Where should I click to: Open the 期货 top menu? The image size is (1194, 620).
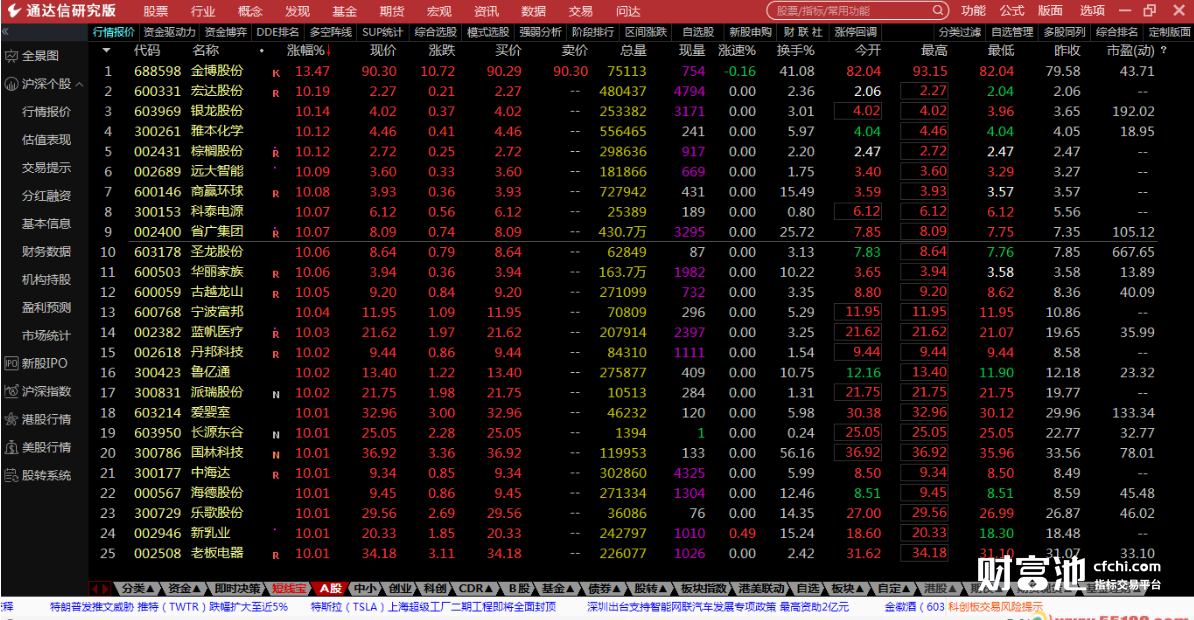[391, 11]
